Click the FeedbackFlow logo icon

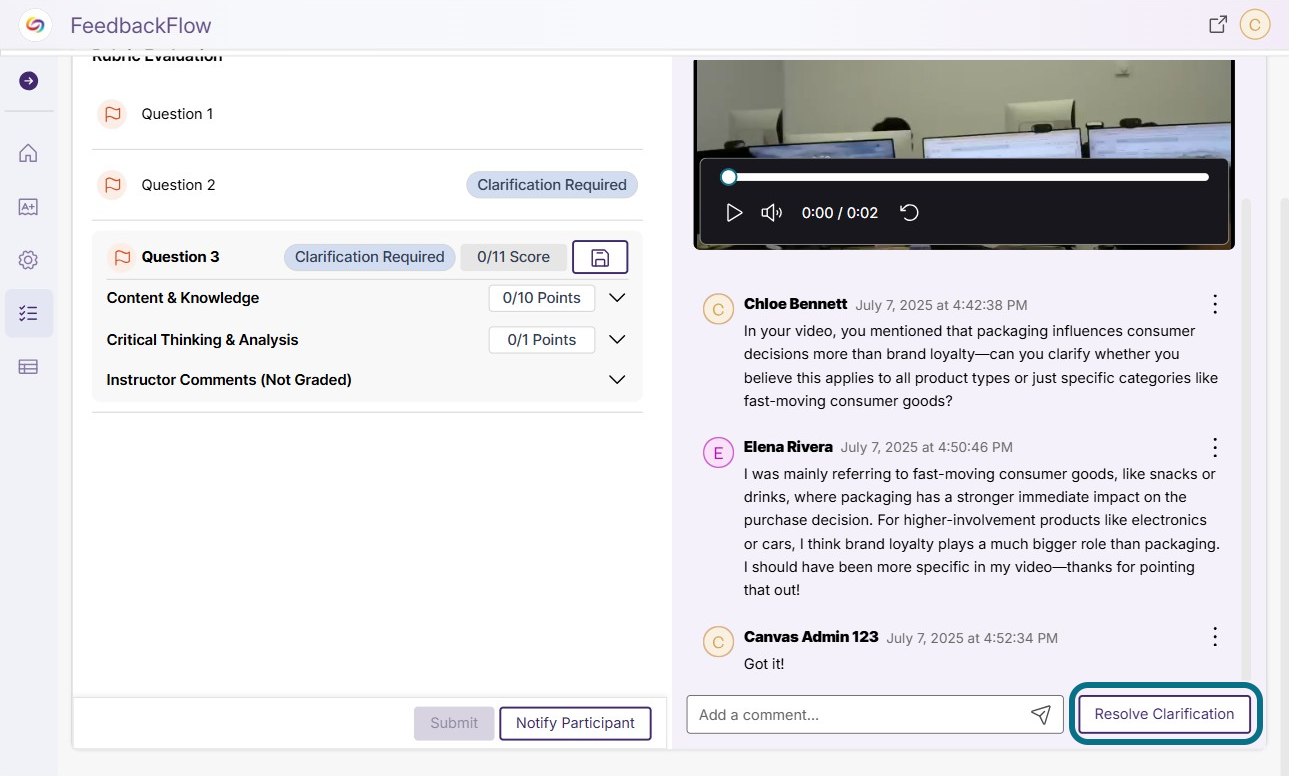point(35,25)
